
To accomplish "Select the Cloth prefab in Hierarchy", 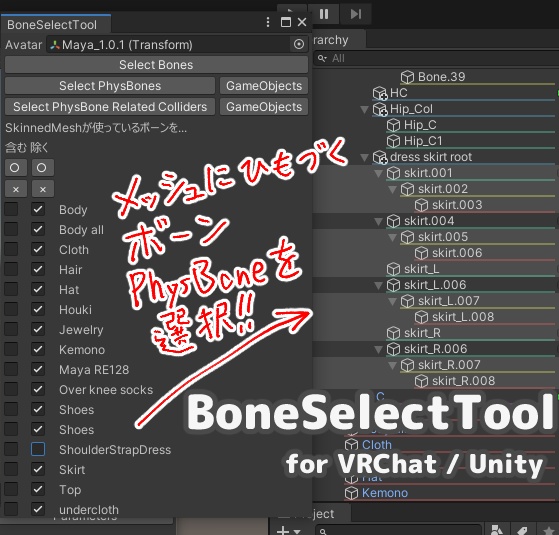I will [x=376, y=445].
